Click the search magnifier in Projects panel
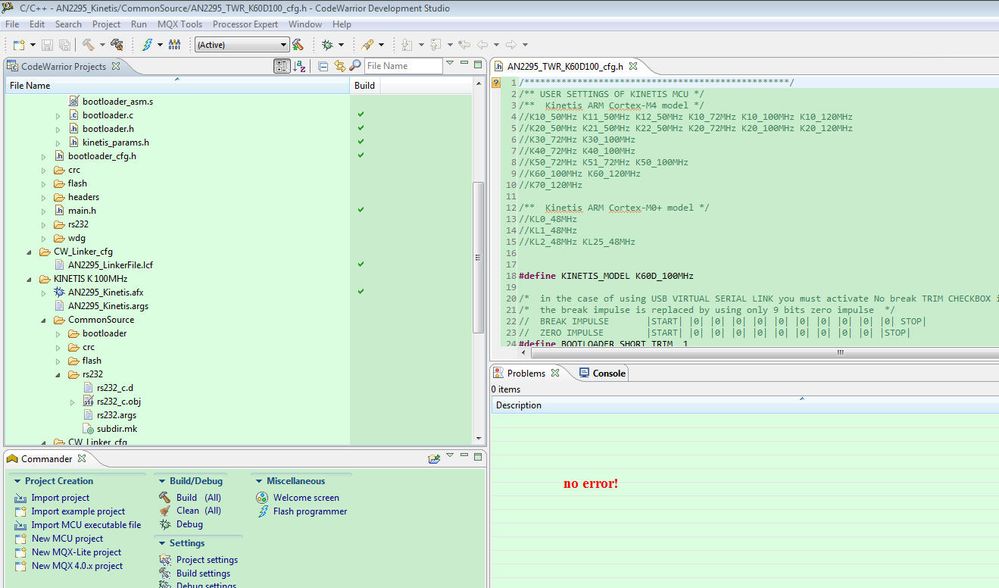The image size is (999, 588). pos(354,66)
